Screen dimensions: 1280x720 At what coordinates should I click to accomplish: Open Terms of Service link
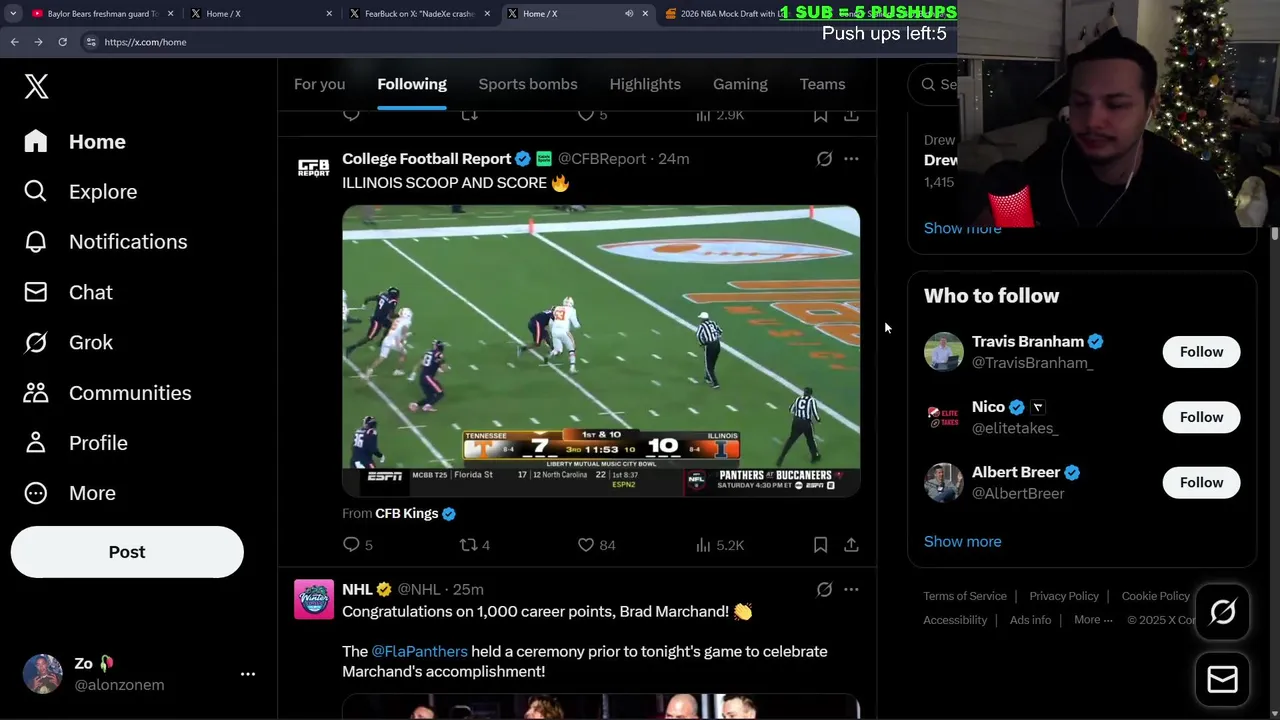pyautogui.click(x=965, y=596)
